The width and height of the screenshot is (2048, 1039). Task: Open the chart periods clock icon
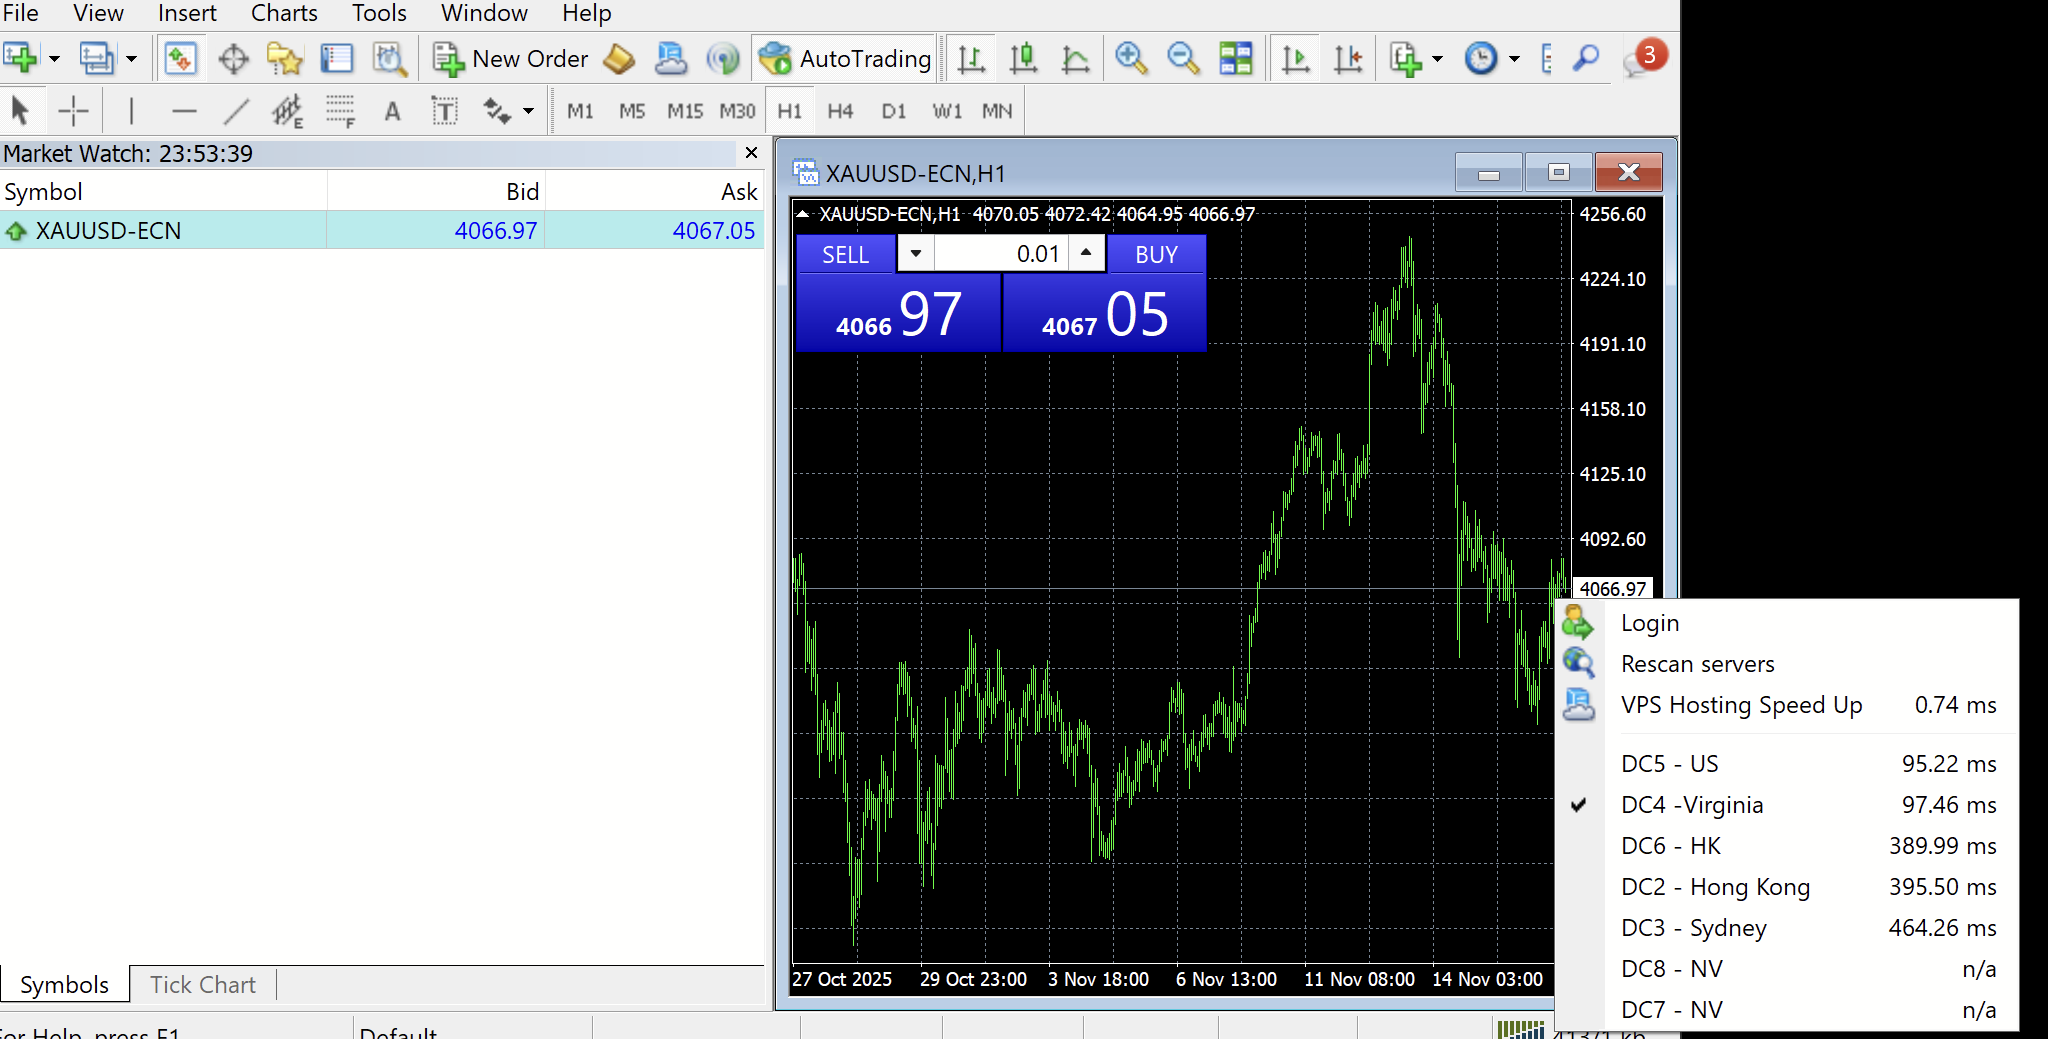coord(1481,58)
